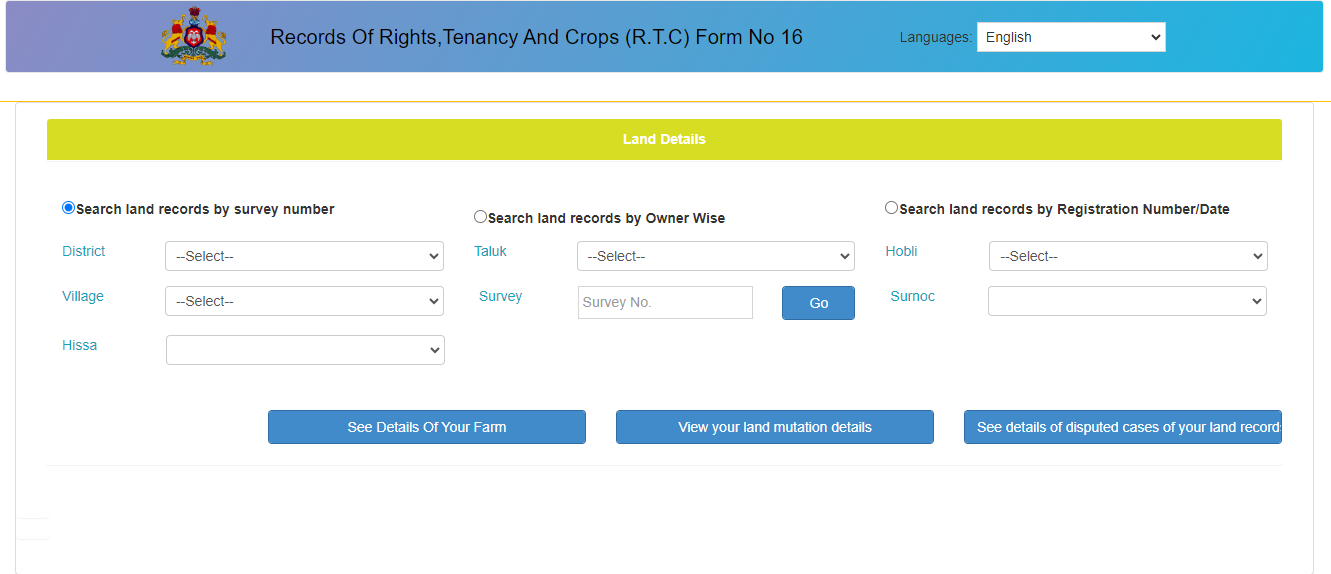Open the Hobli dropdown

1127,256
